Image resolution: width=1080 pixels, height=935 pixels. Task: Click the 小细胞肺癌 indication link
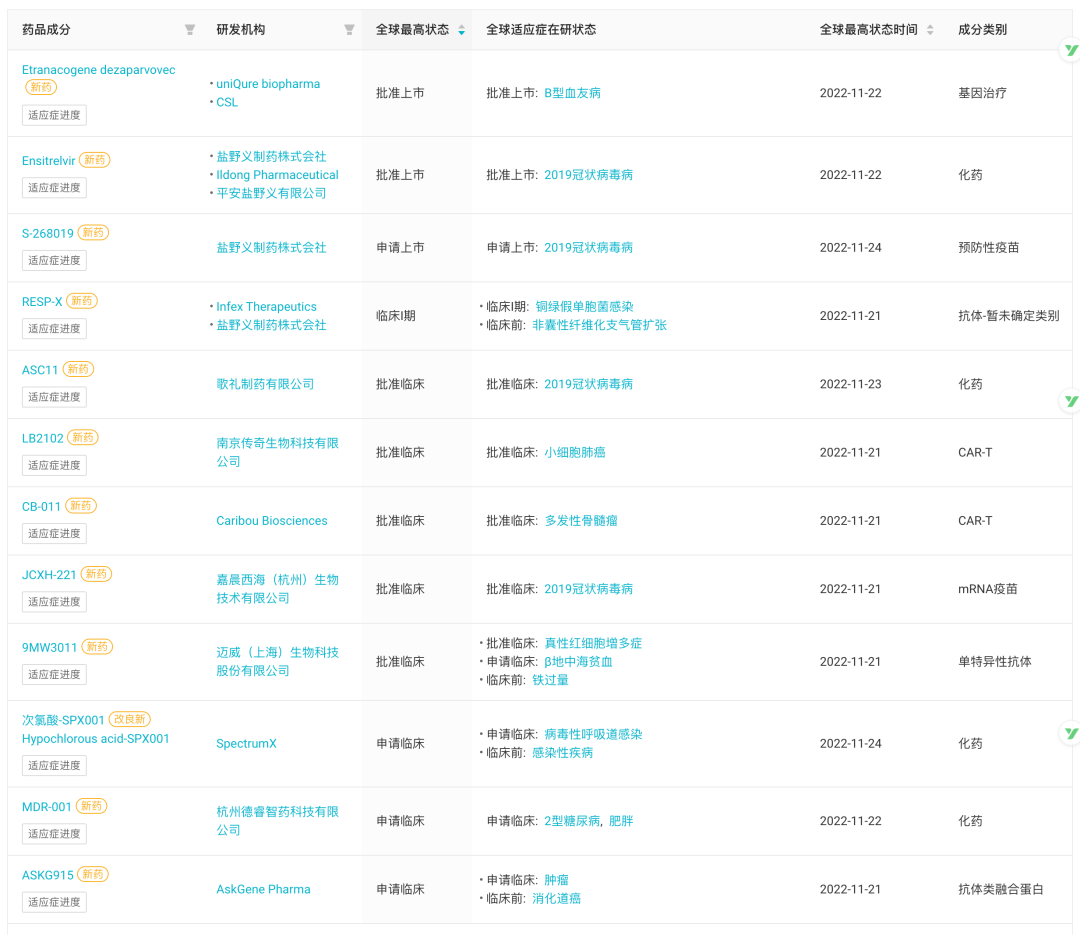click(574, 452)
